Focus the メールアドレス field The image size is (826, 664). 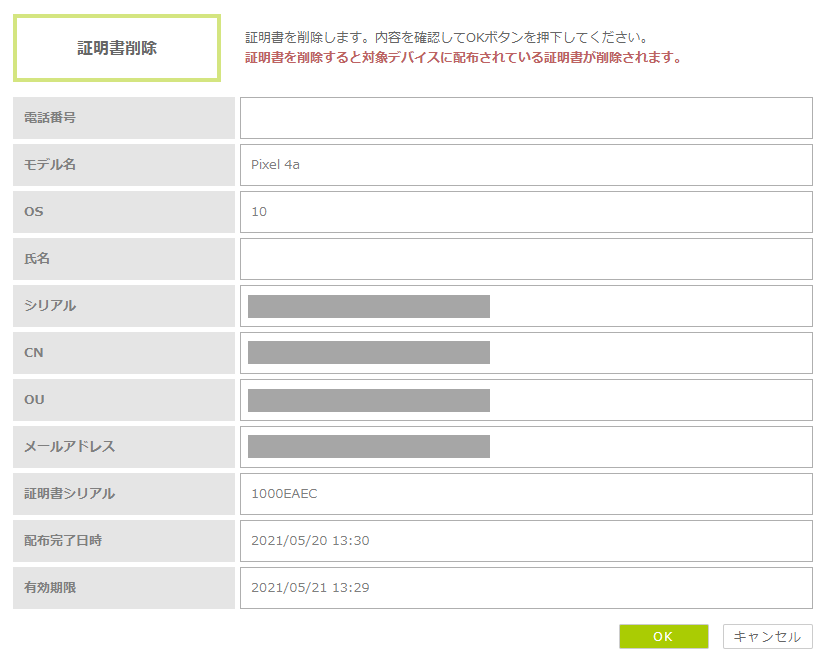pos(526,447)
